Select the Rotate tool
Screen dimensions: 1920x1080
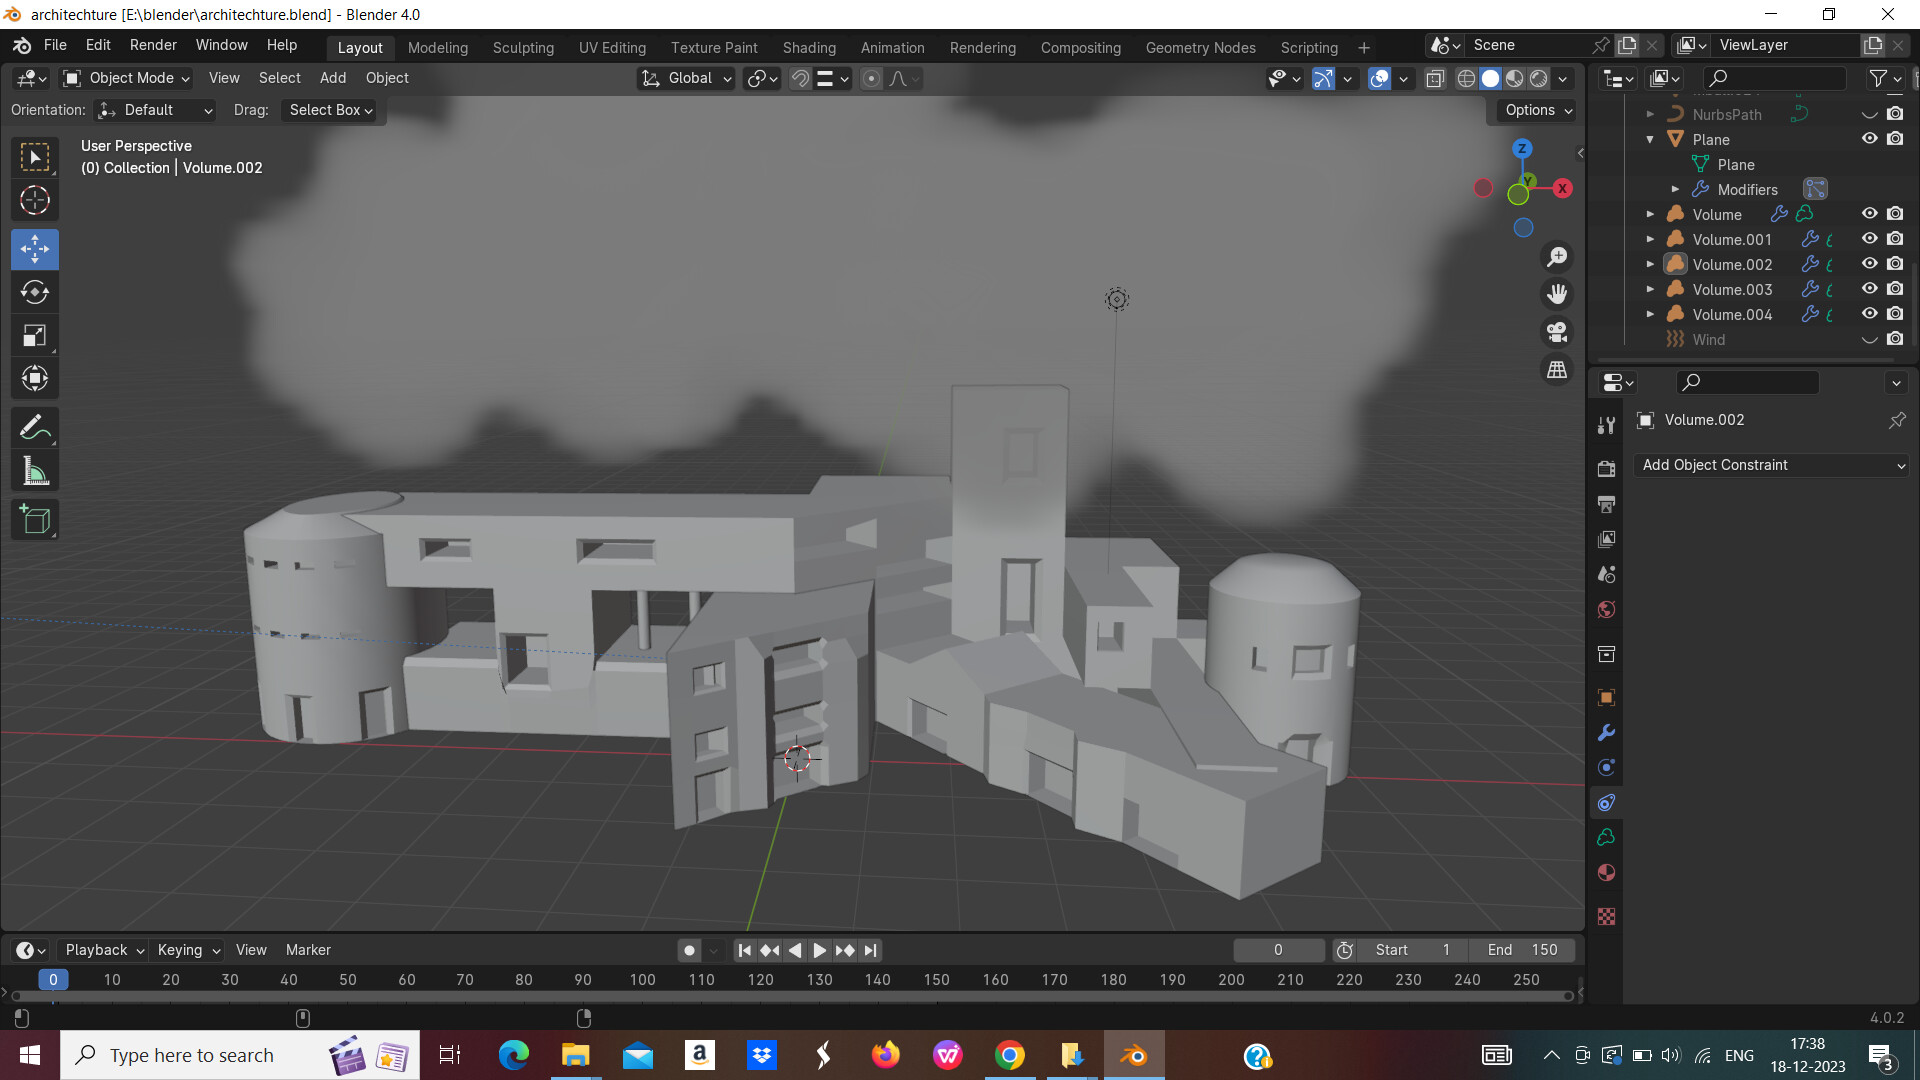[x=34, y=292]
